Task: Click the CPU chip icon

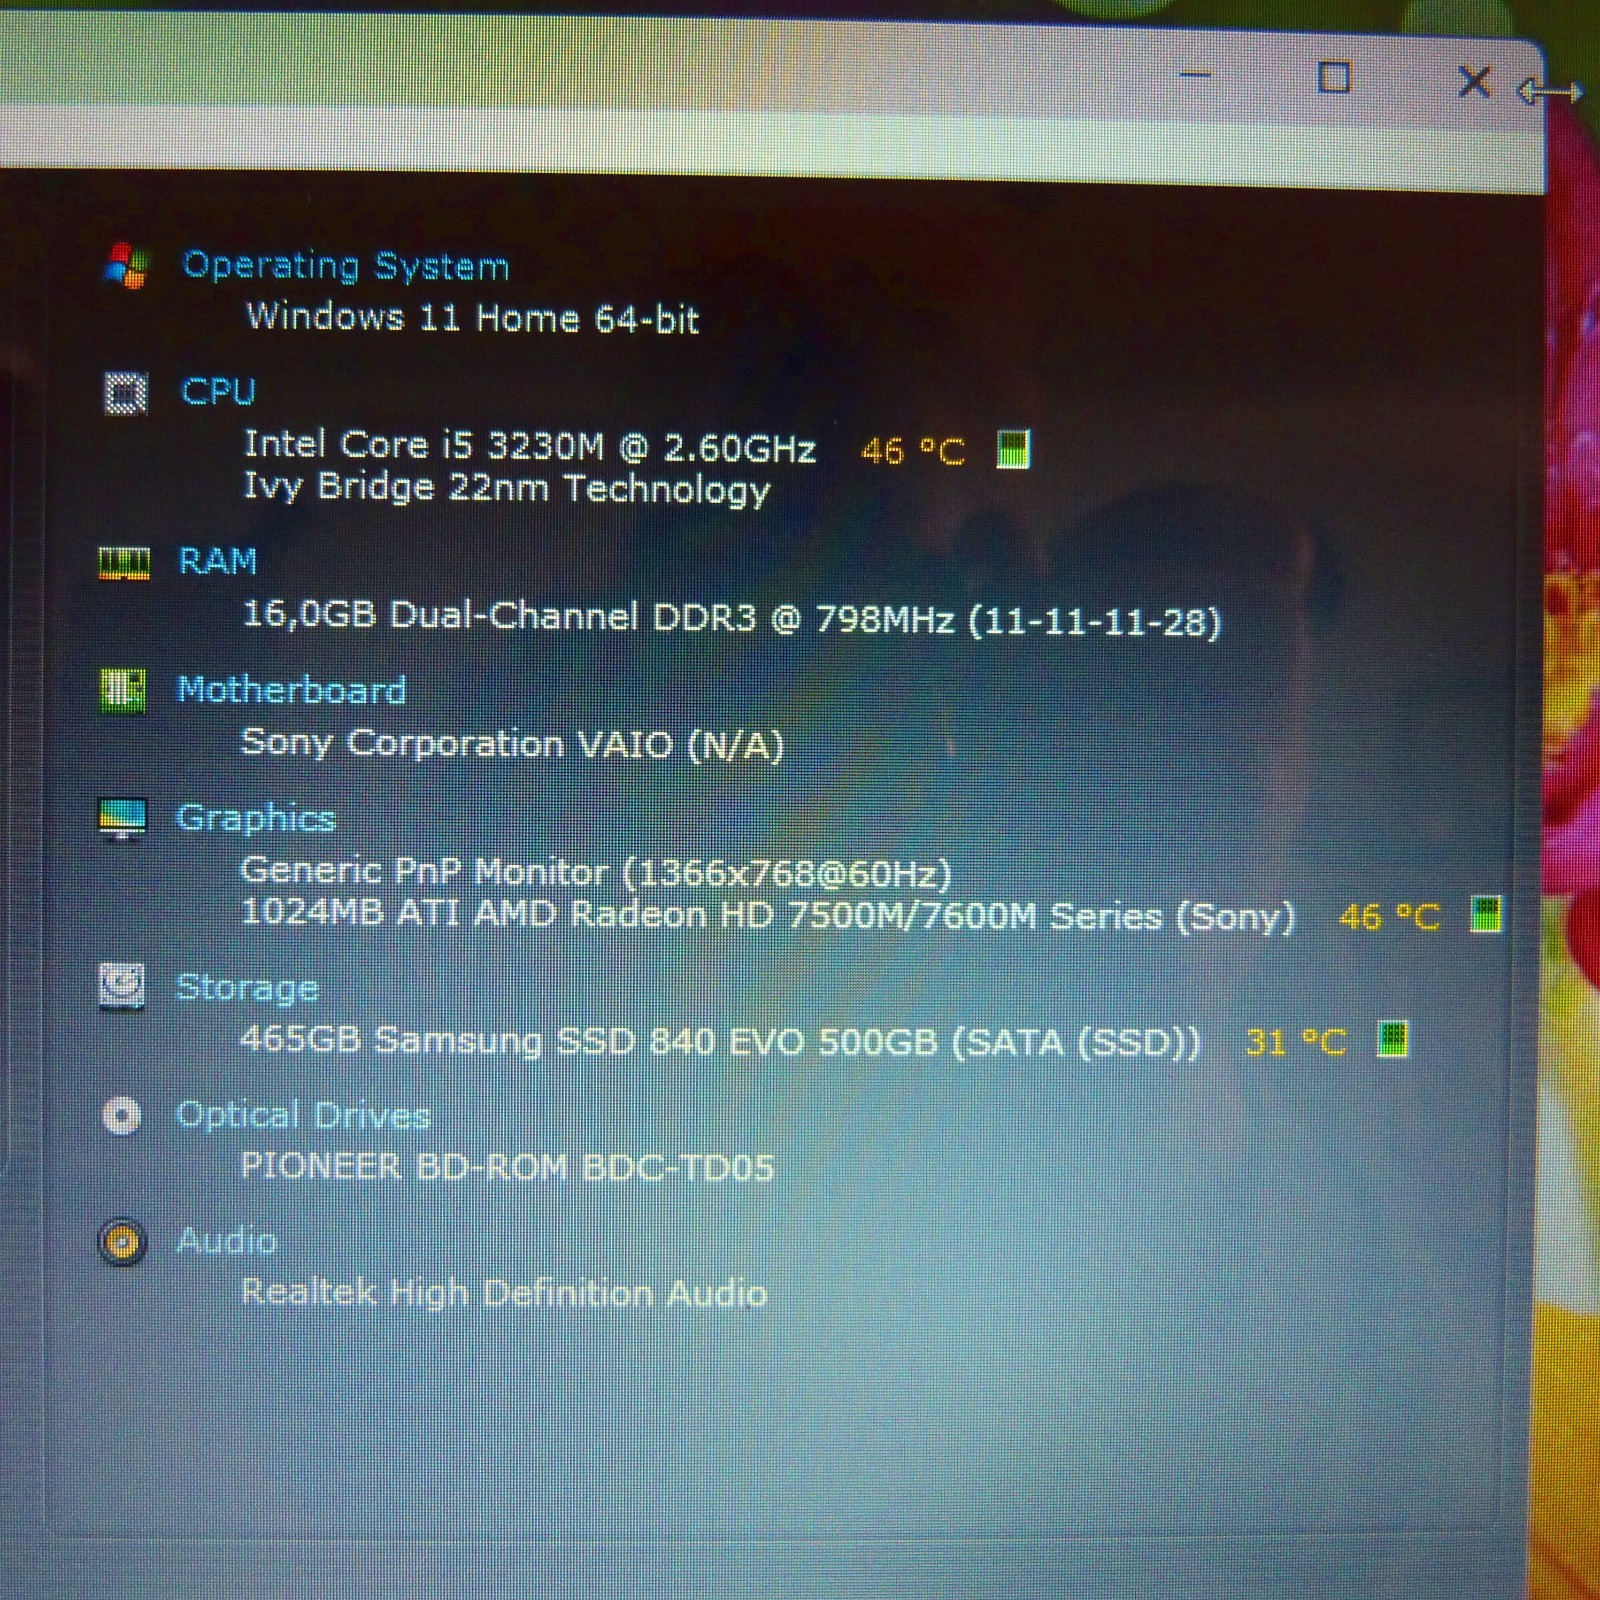Action: [125, 393]
